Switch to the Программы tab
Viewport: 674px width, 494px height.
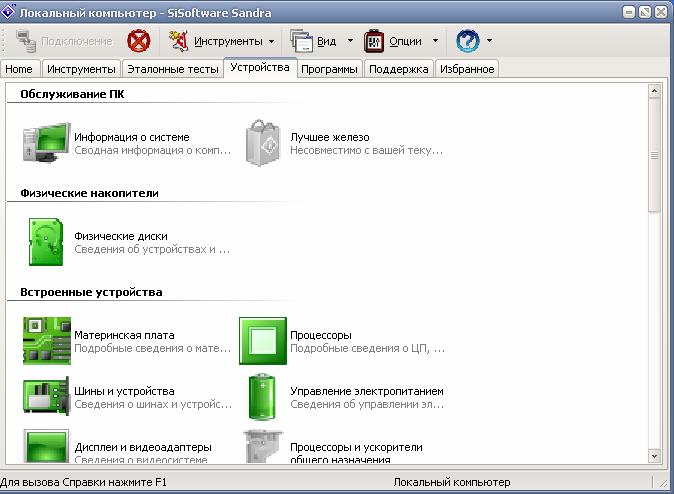click(x=329, y=69)
